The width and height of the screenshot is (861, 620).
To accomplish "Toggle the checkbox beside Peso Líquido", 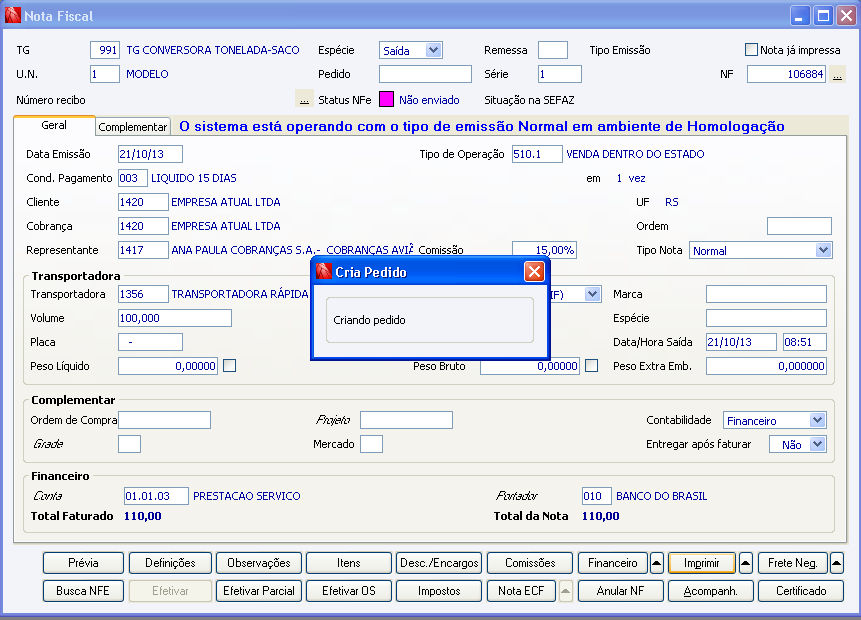I will (x=230, y=365).
